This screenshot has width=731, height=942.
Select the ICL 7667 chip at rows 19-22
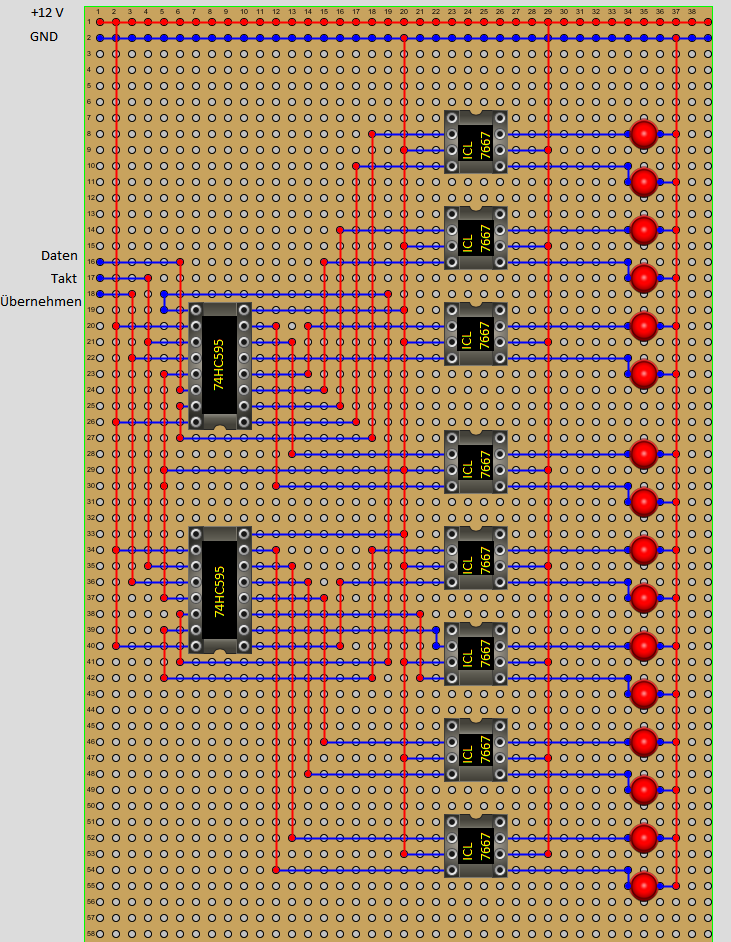(x=476, y=334)
